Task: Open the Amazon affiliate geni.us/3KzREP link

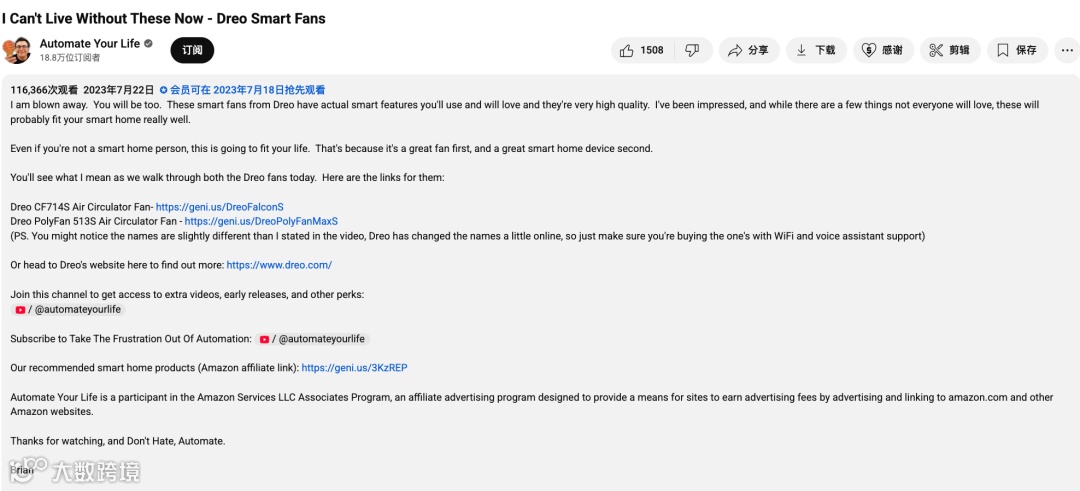Action: [354, 368]
